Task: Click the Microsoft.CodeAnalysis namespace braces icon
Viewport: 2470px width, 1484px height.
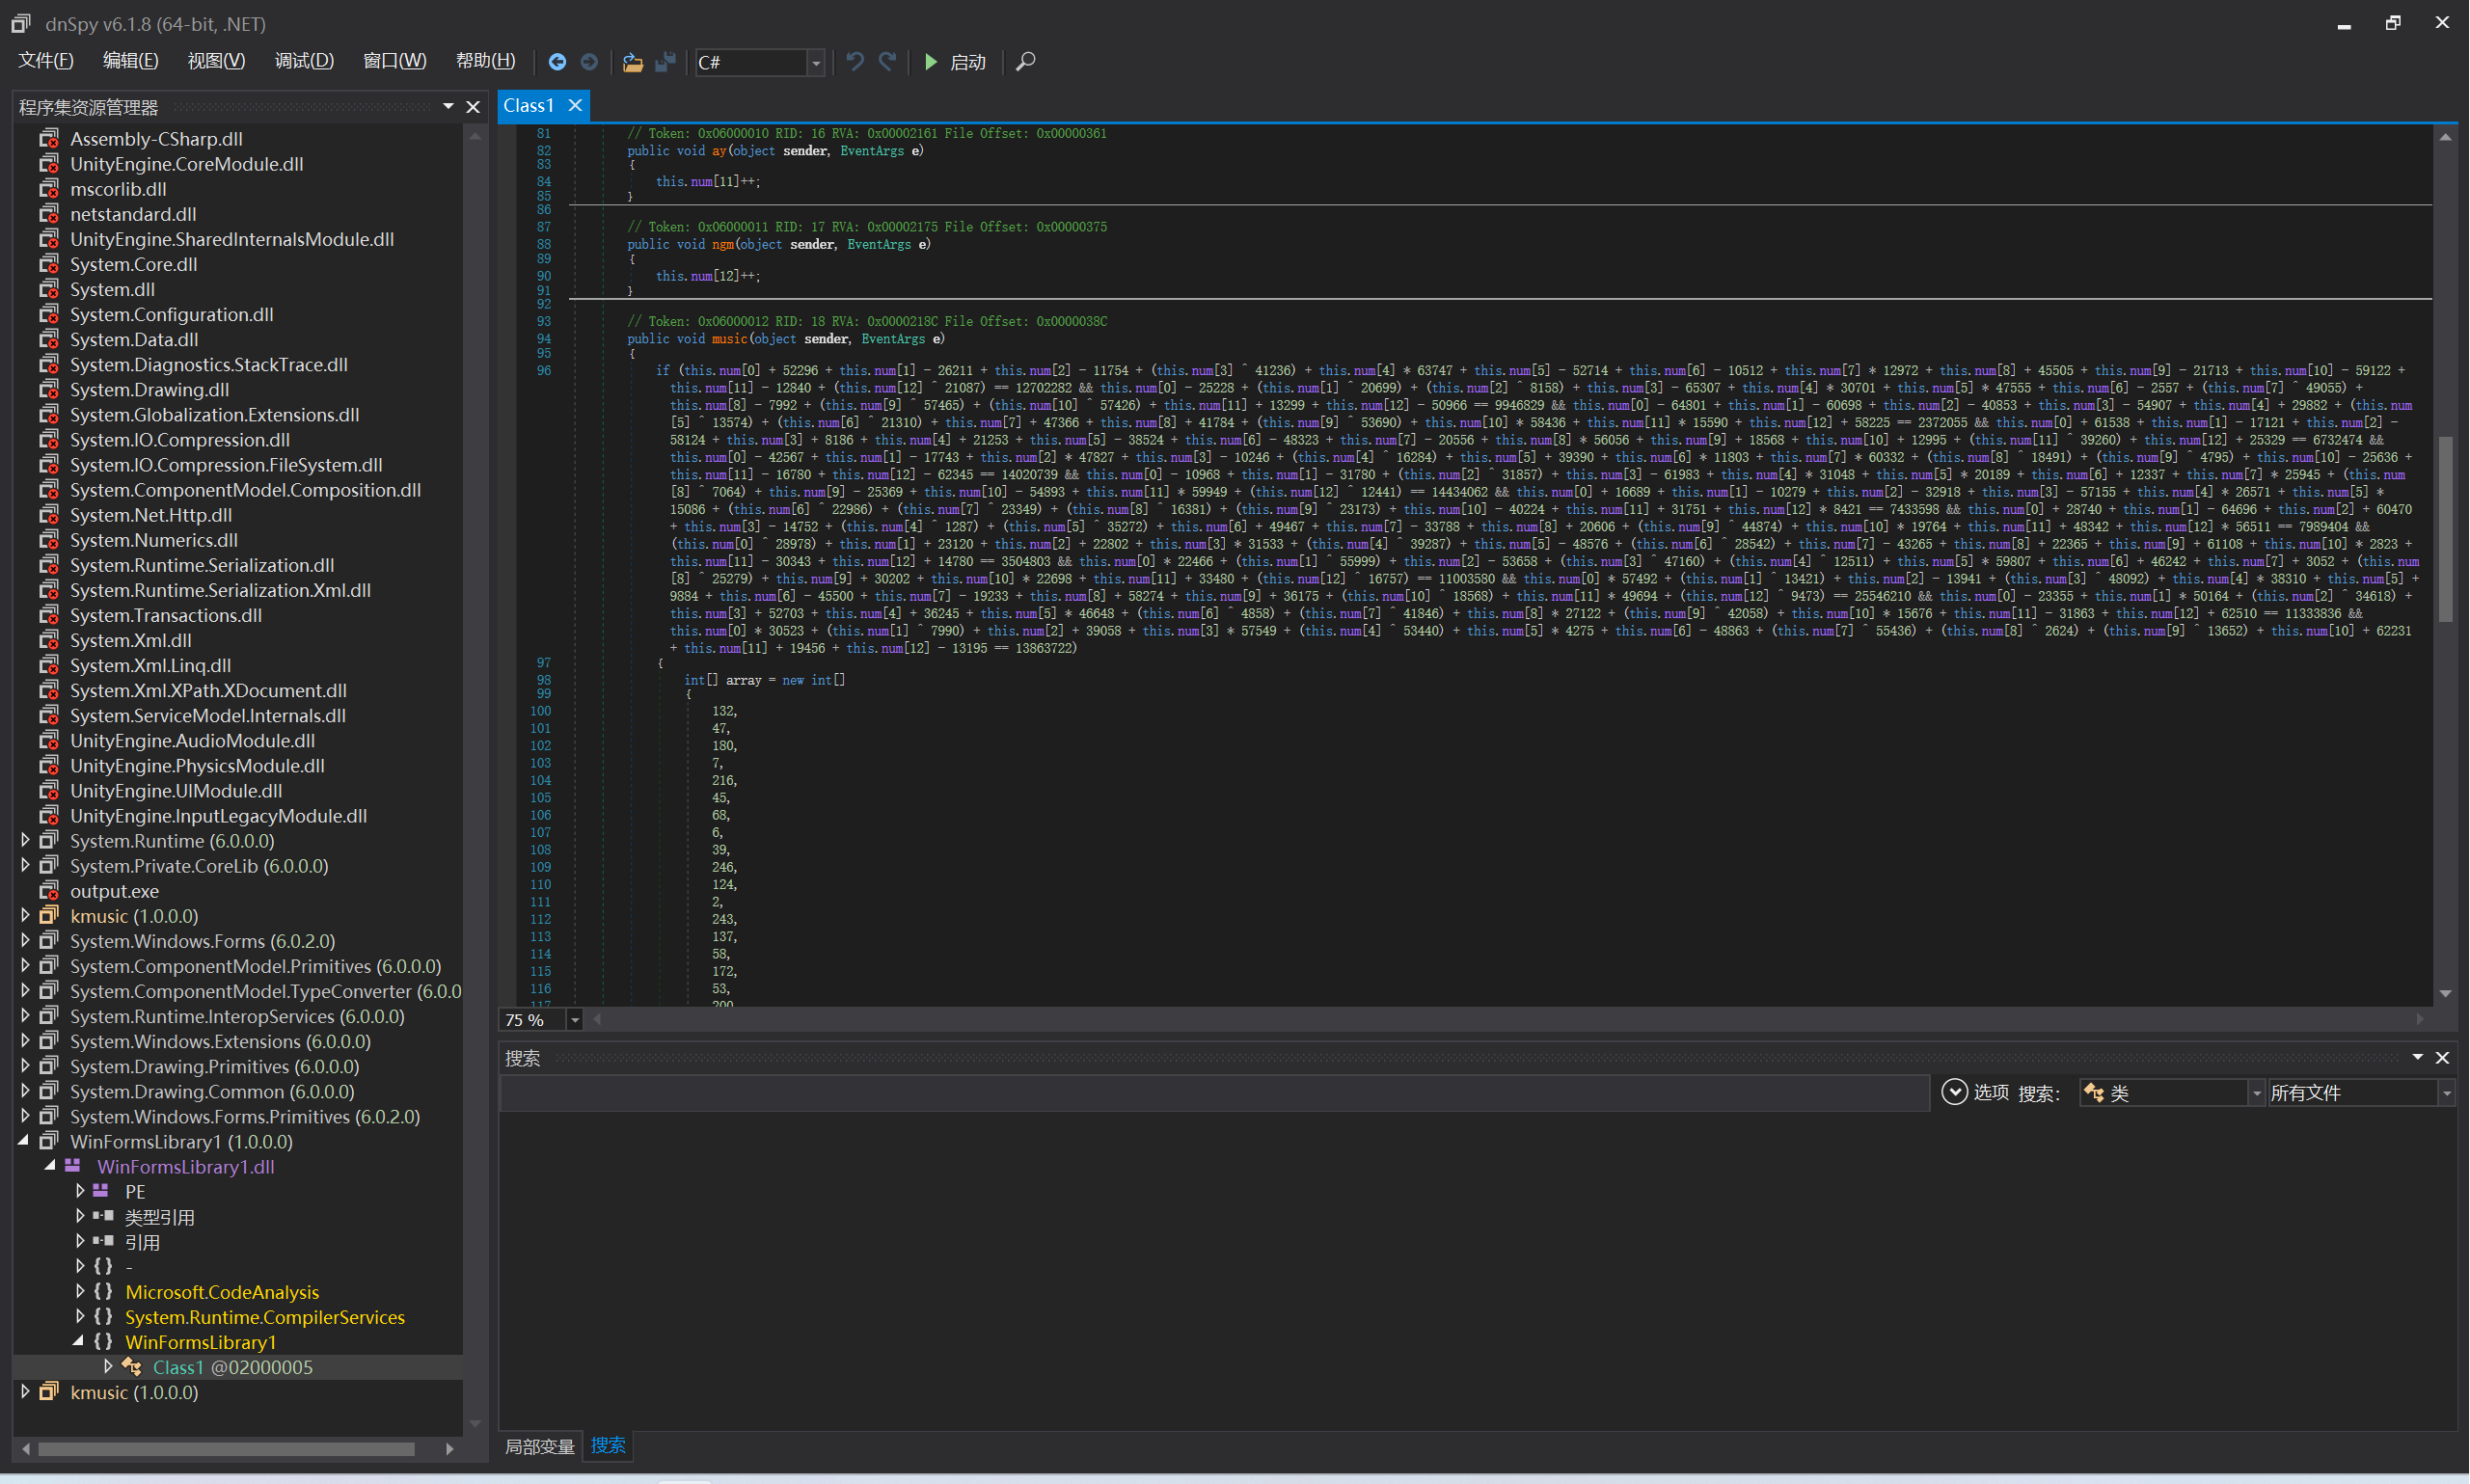Action: [103, 1292]
